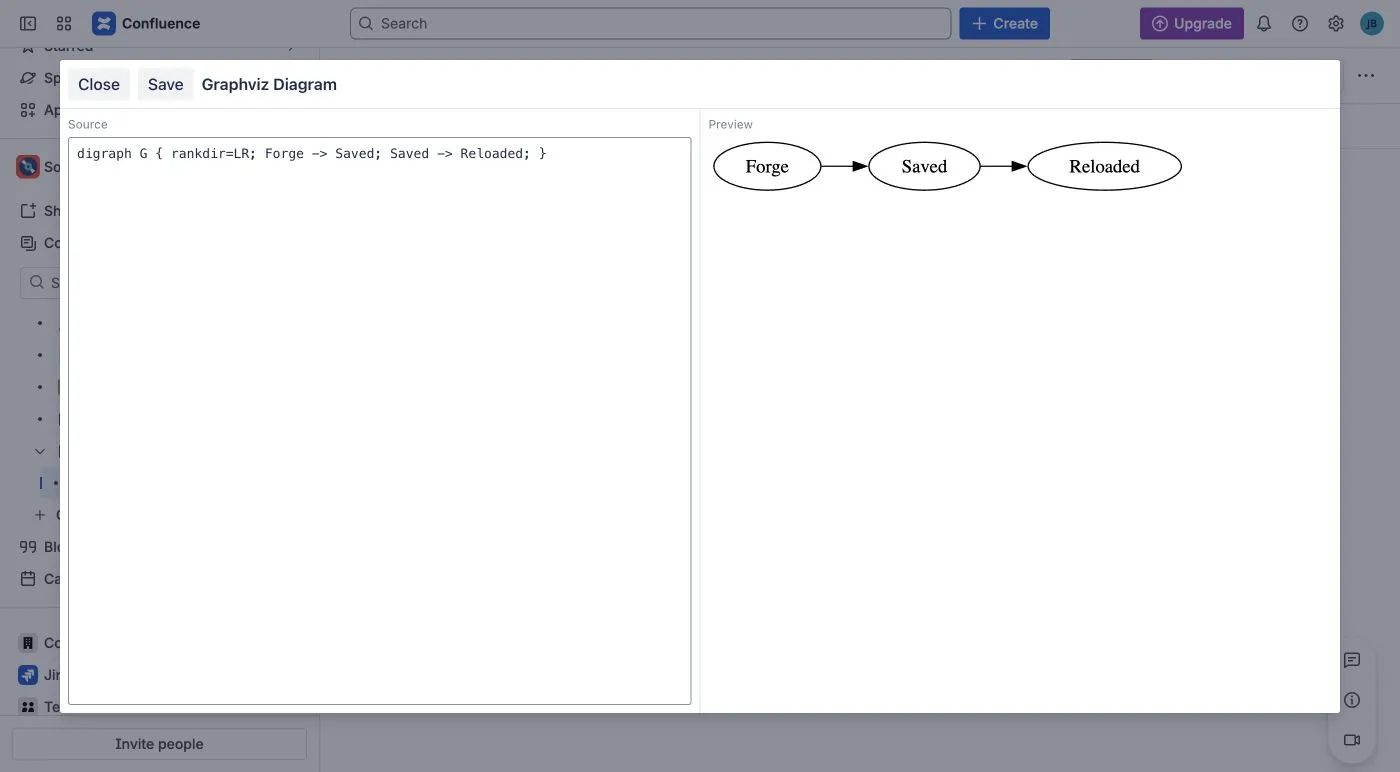Collapse the Confluence sidebar with the panel icon
The height and width of the screenshot is (772, 1400).
click(28, 23)
